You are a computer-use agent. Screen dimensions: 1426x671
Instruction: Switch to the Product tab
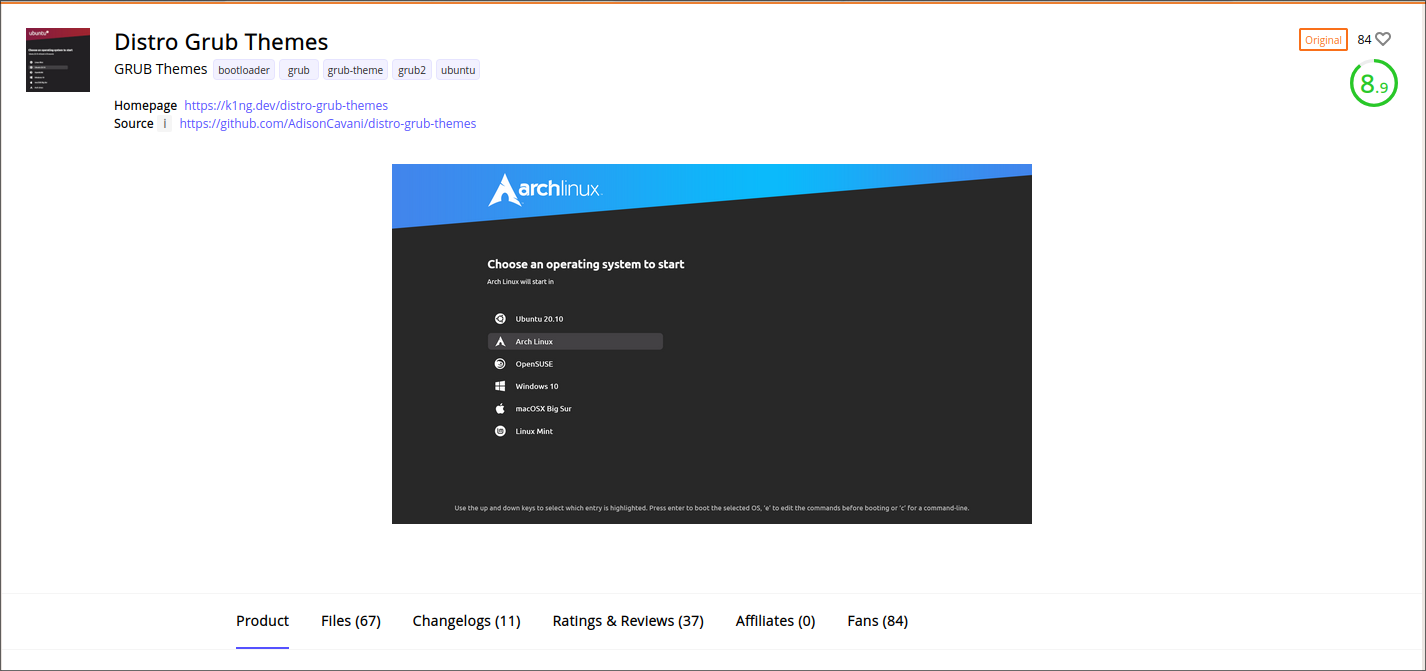(262, 621)
